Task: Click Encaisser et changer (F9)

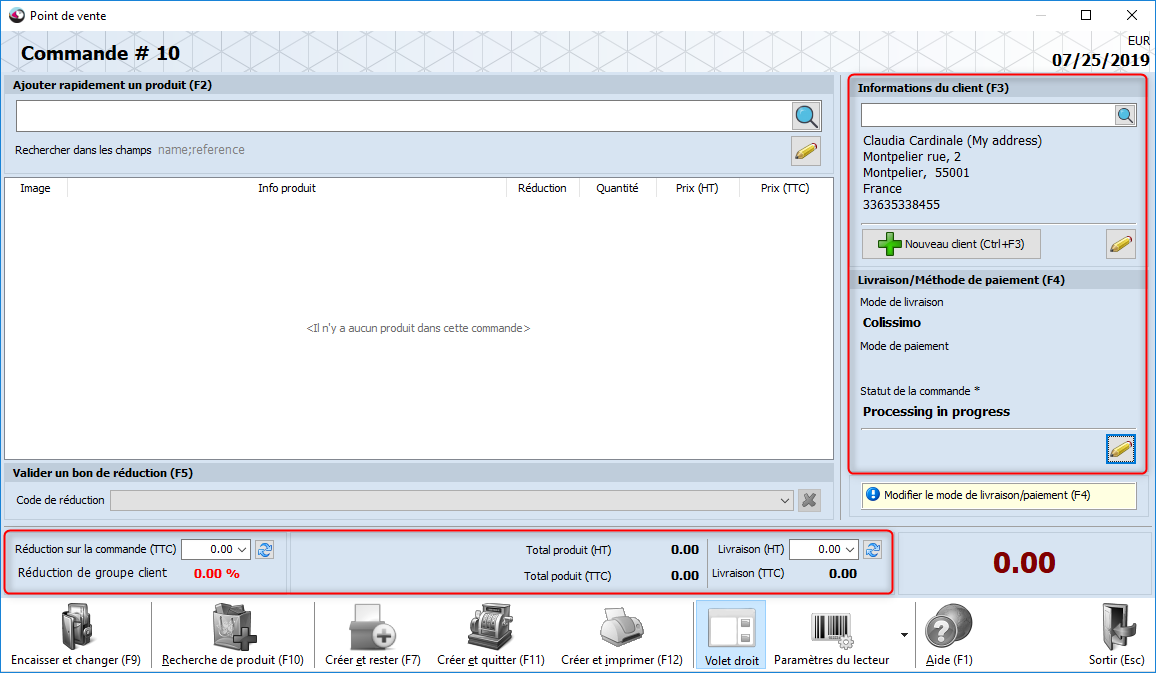Action: coord(76,635)
